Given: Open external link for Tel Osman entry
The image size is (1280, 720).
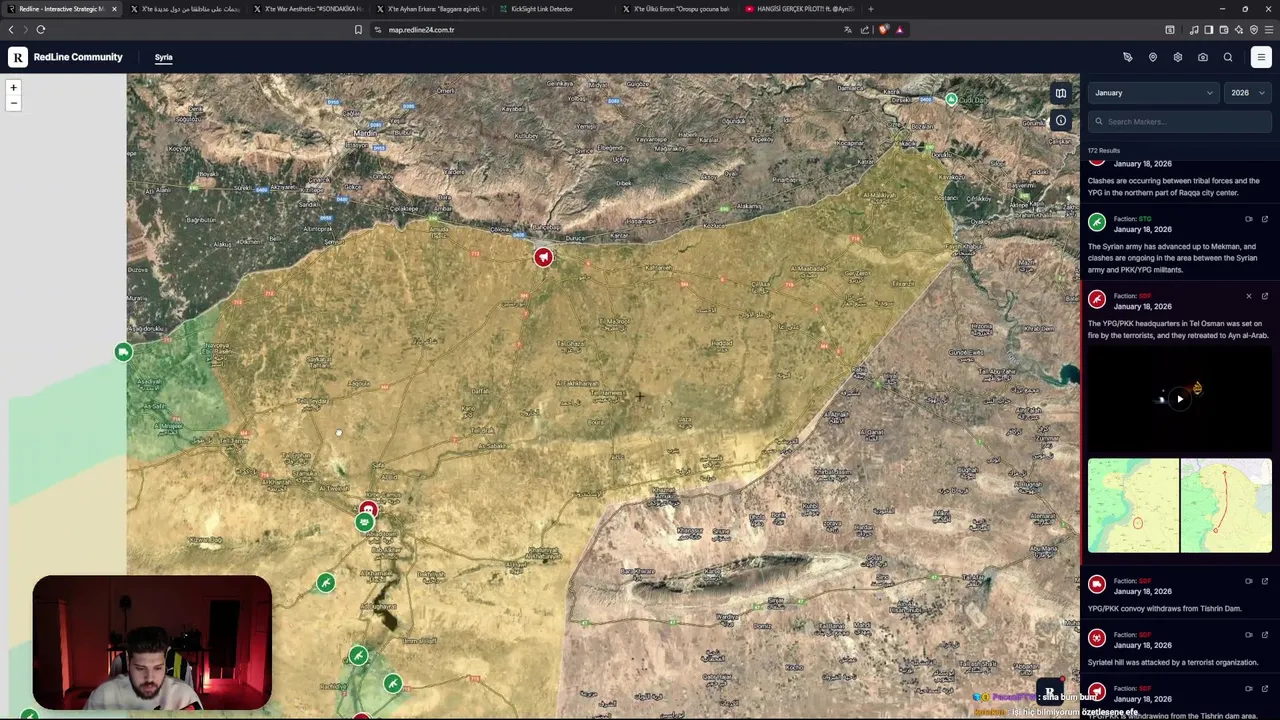Looking at the screenshot, I should tap(1265, 296).
